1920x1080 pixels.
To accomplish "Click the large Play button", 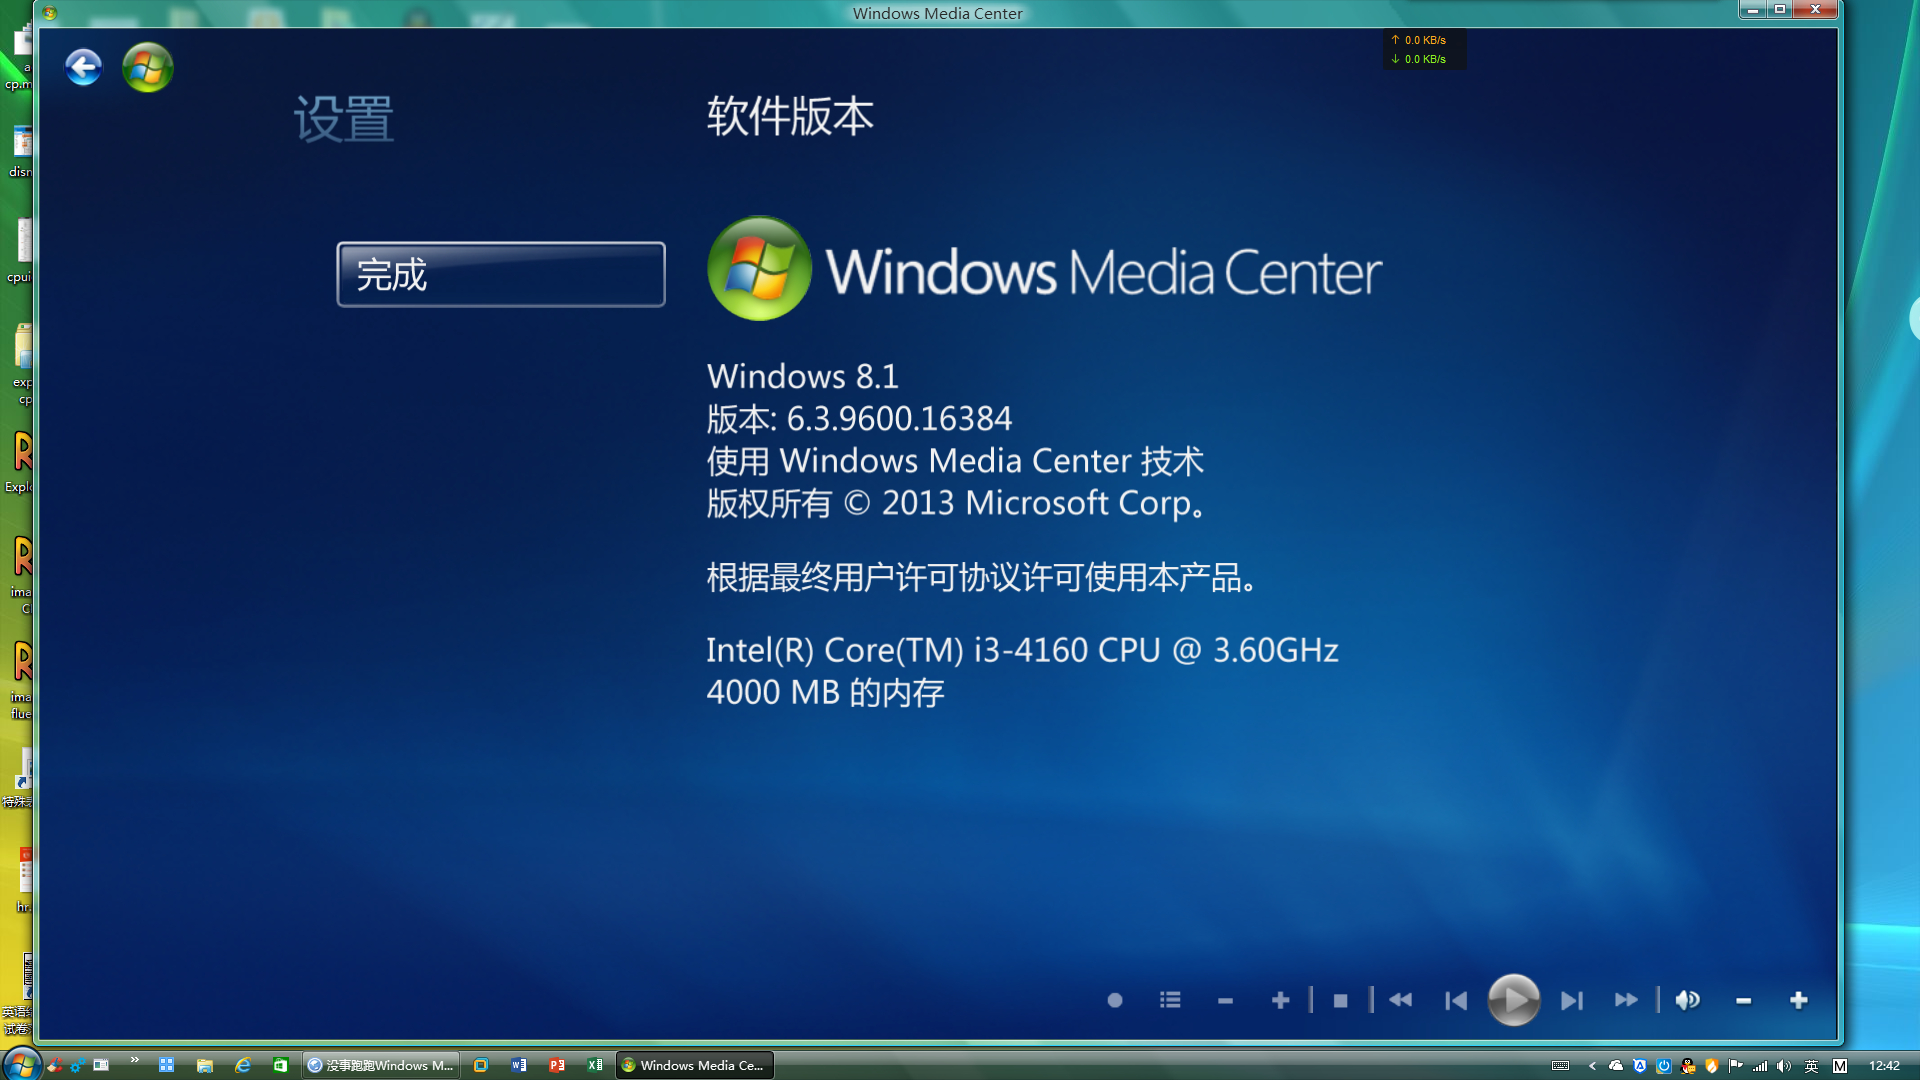I will [1514, 1000].
